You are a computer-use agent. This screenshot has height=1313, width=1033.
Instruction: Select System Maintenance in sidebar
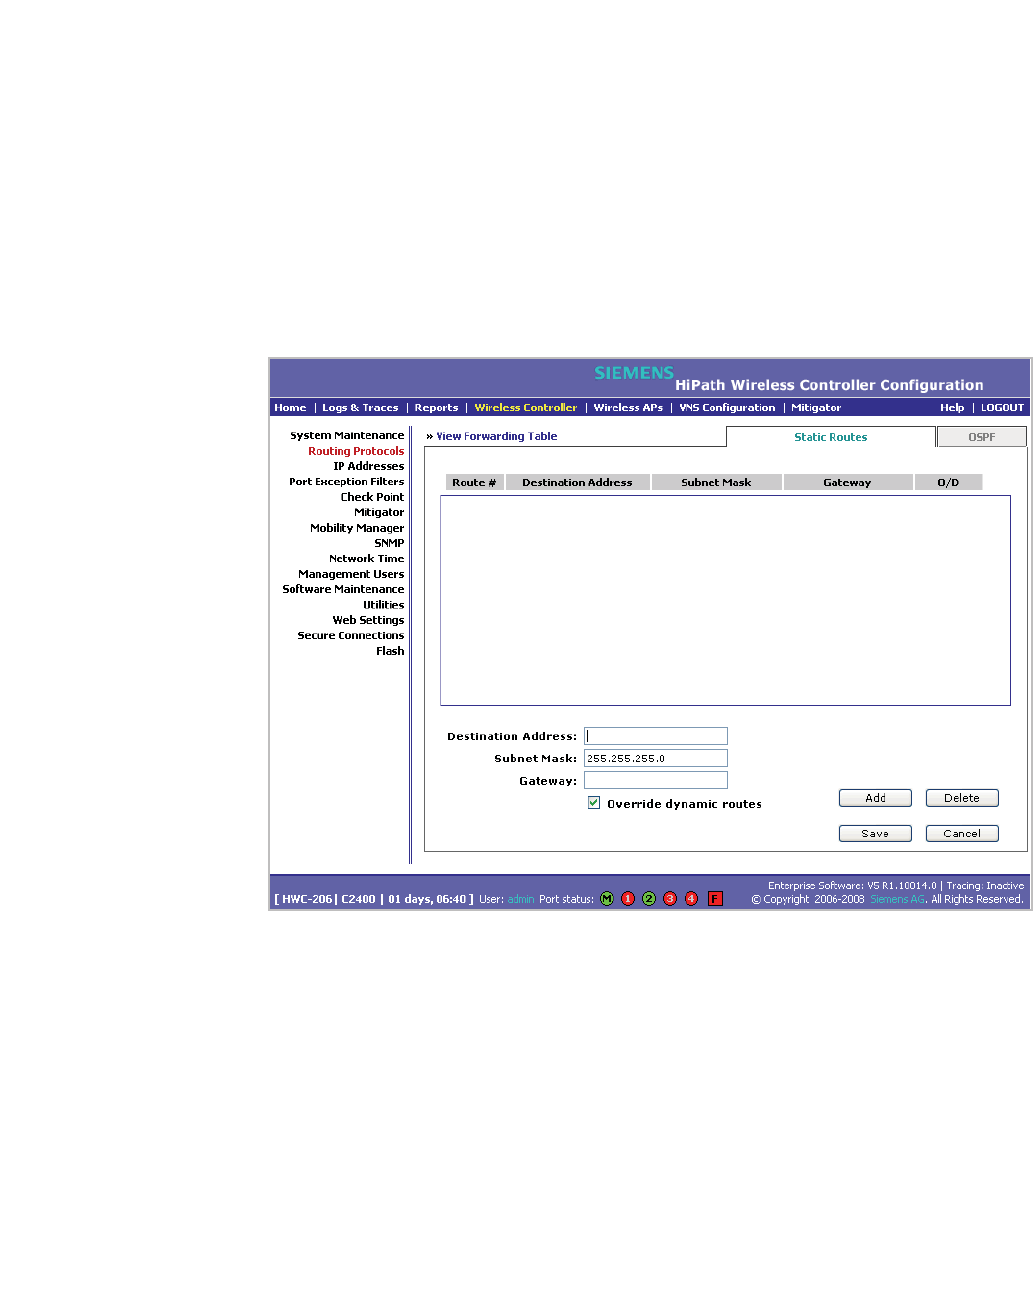click(x=347, y=435)
